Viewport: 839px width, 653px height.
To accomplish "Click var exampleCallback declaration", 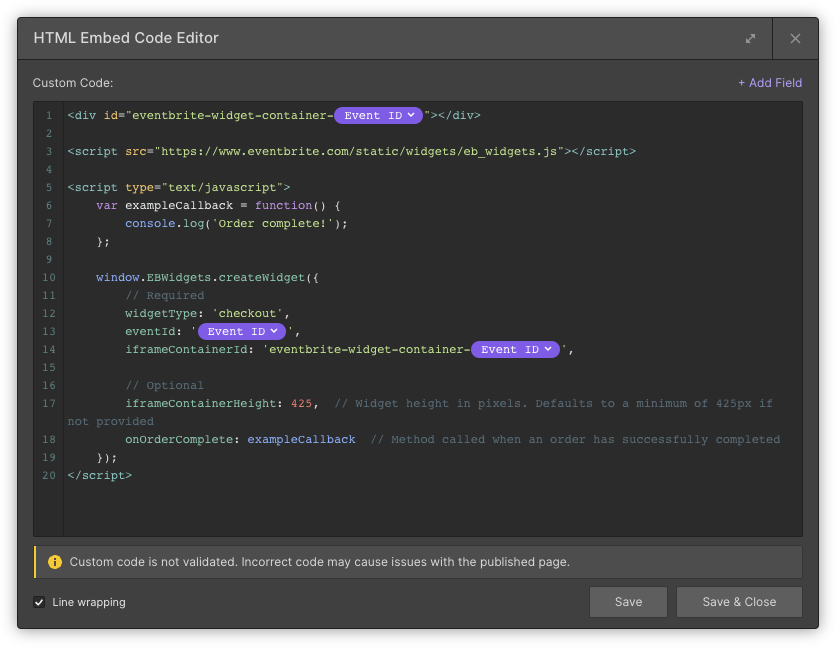I will 218,206.
